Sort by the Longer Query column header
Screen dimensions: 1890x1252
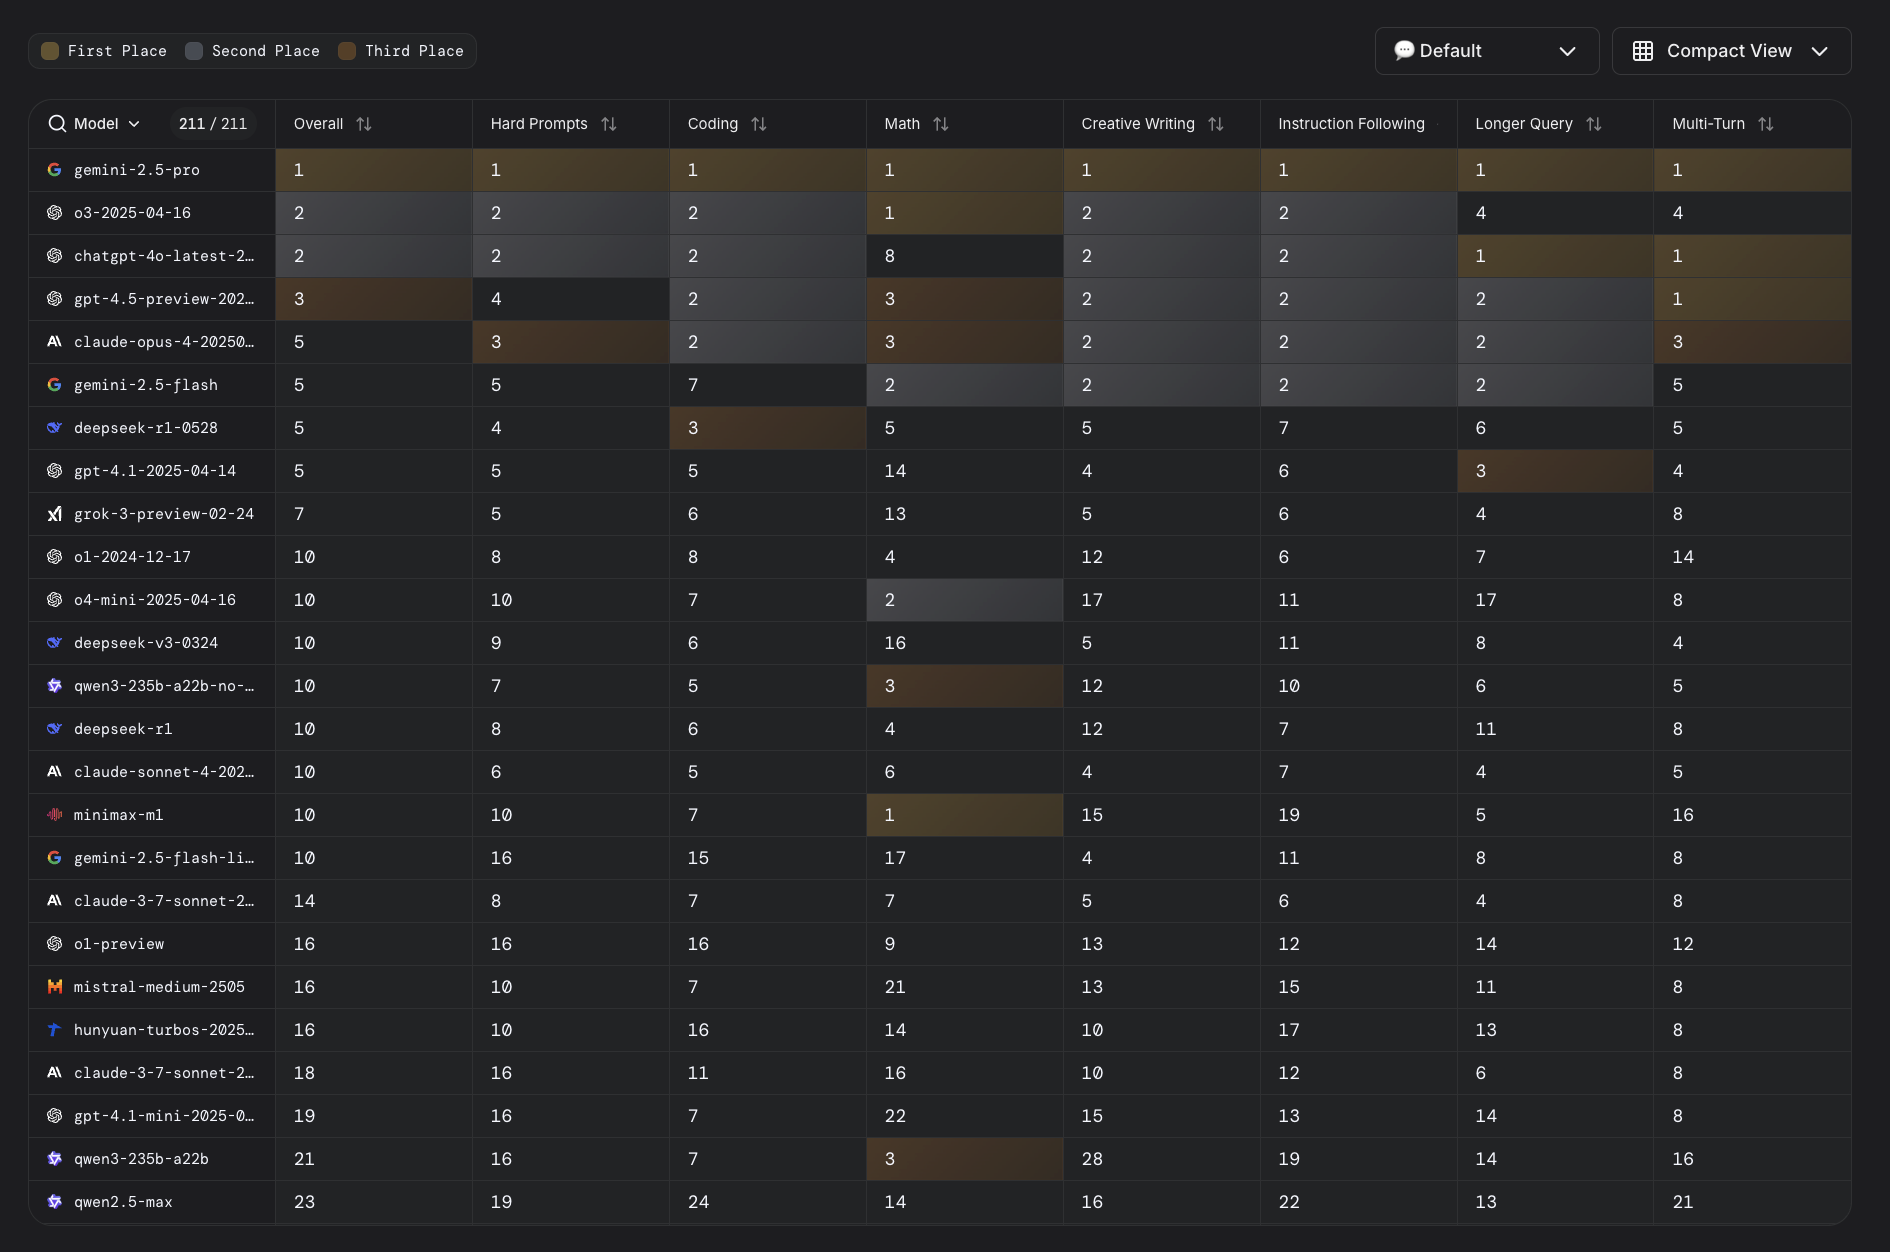[x=1524, y=124]
